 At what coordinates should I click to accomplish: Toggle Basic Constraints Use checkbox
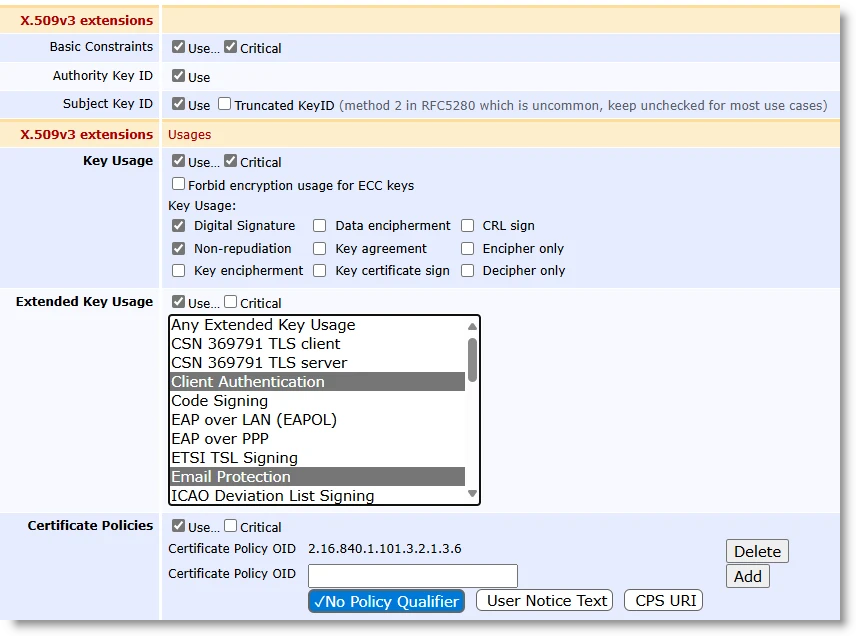click(178, 47)
